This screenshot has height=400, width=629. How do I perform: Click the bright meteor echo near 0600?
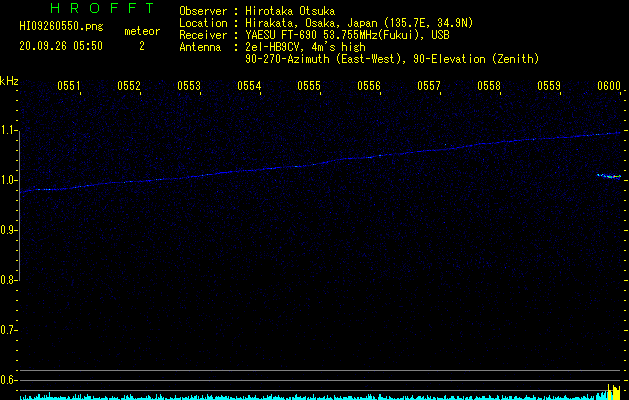pos(609,176)
